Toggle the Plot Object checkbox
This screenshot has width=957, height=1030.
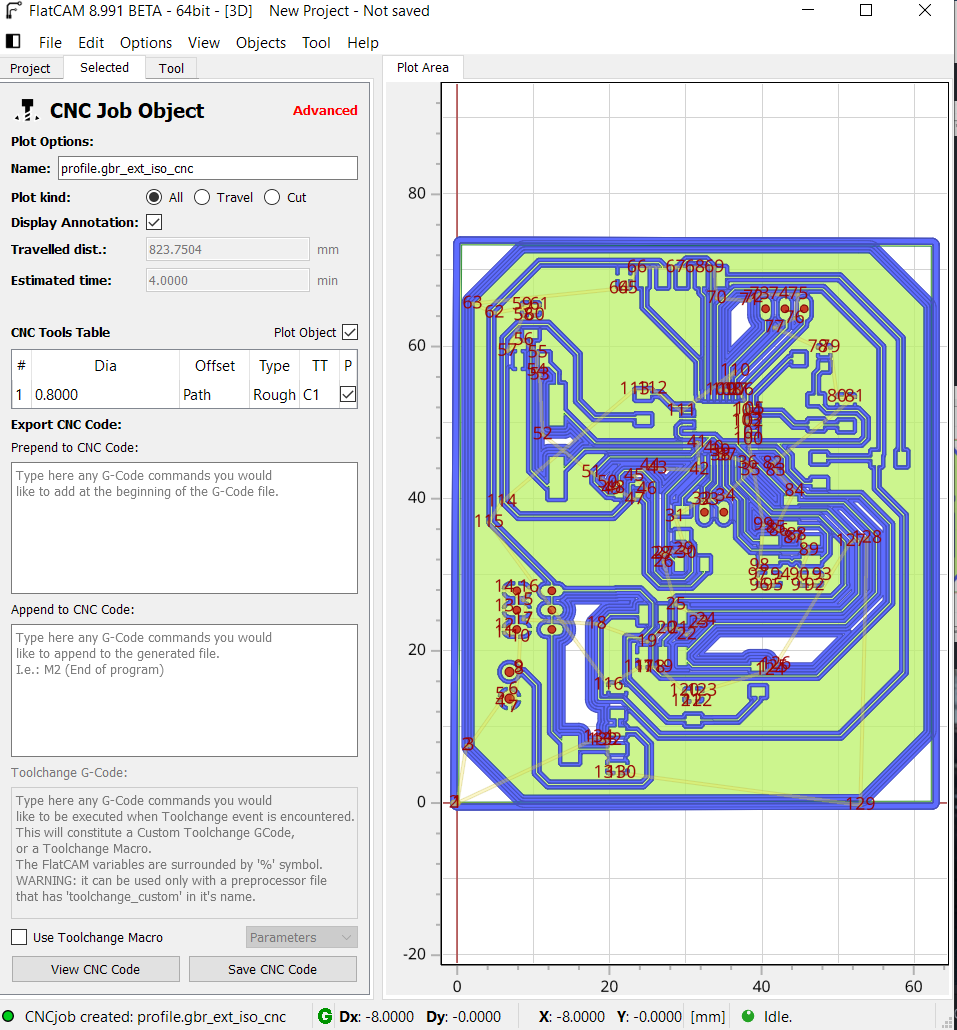[x=350, y=332]
